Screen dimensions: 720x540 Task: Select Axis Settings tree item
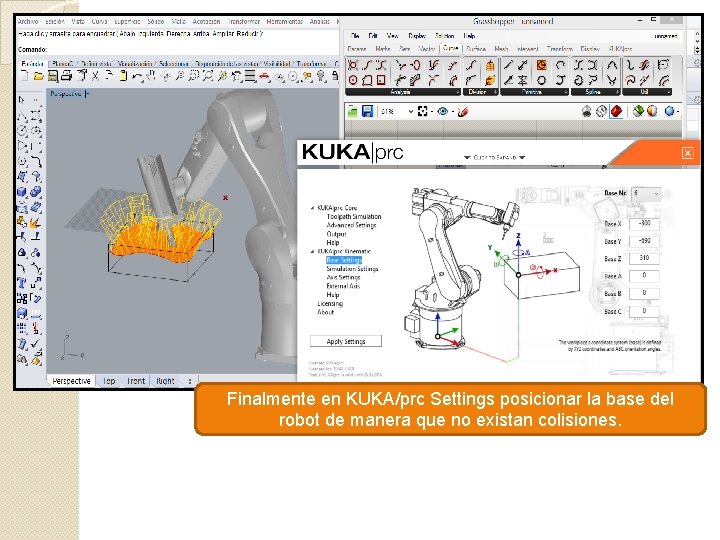point(343,277)
